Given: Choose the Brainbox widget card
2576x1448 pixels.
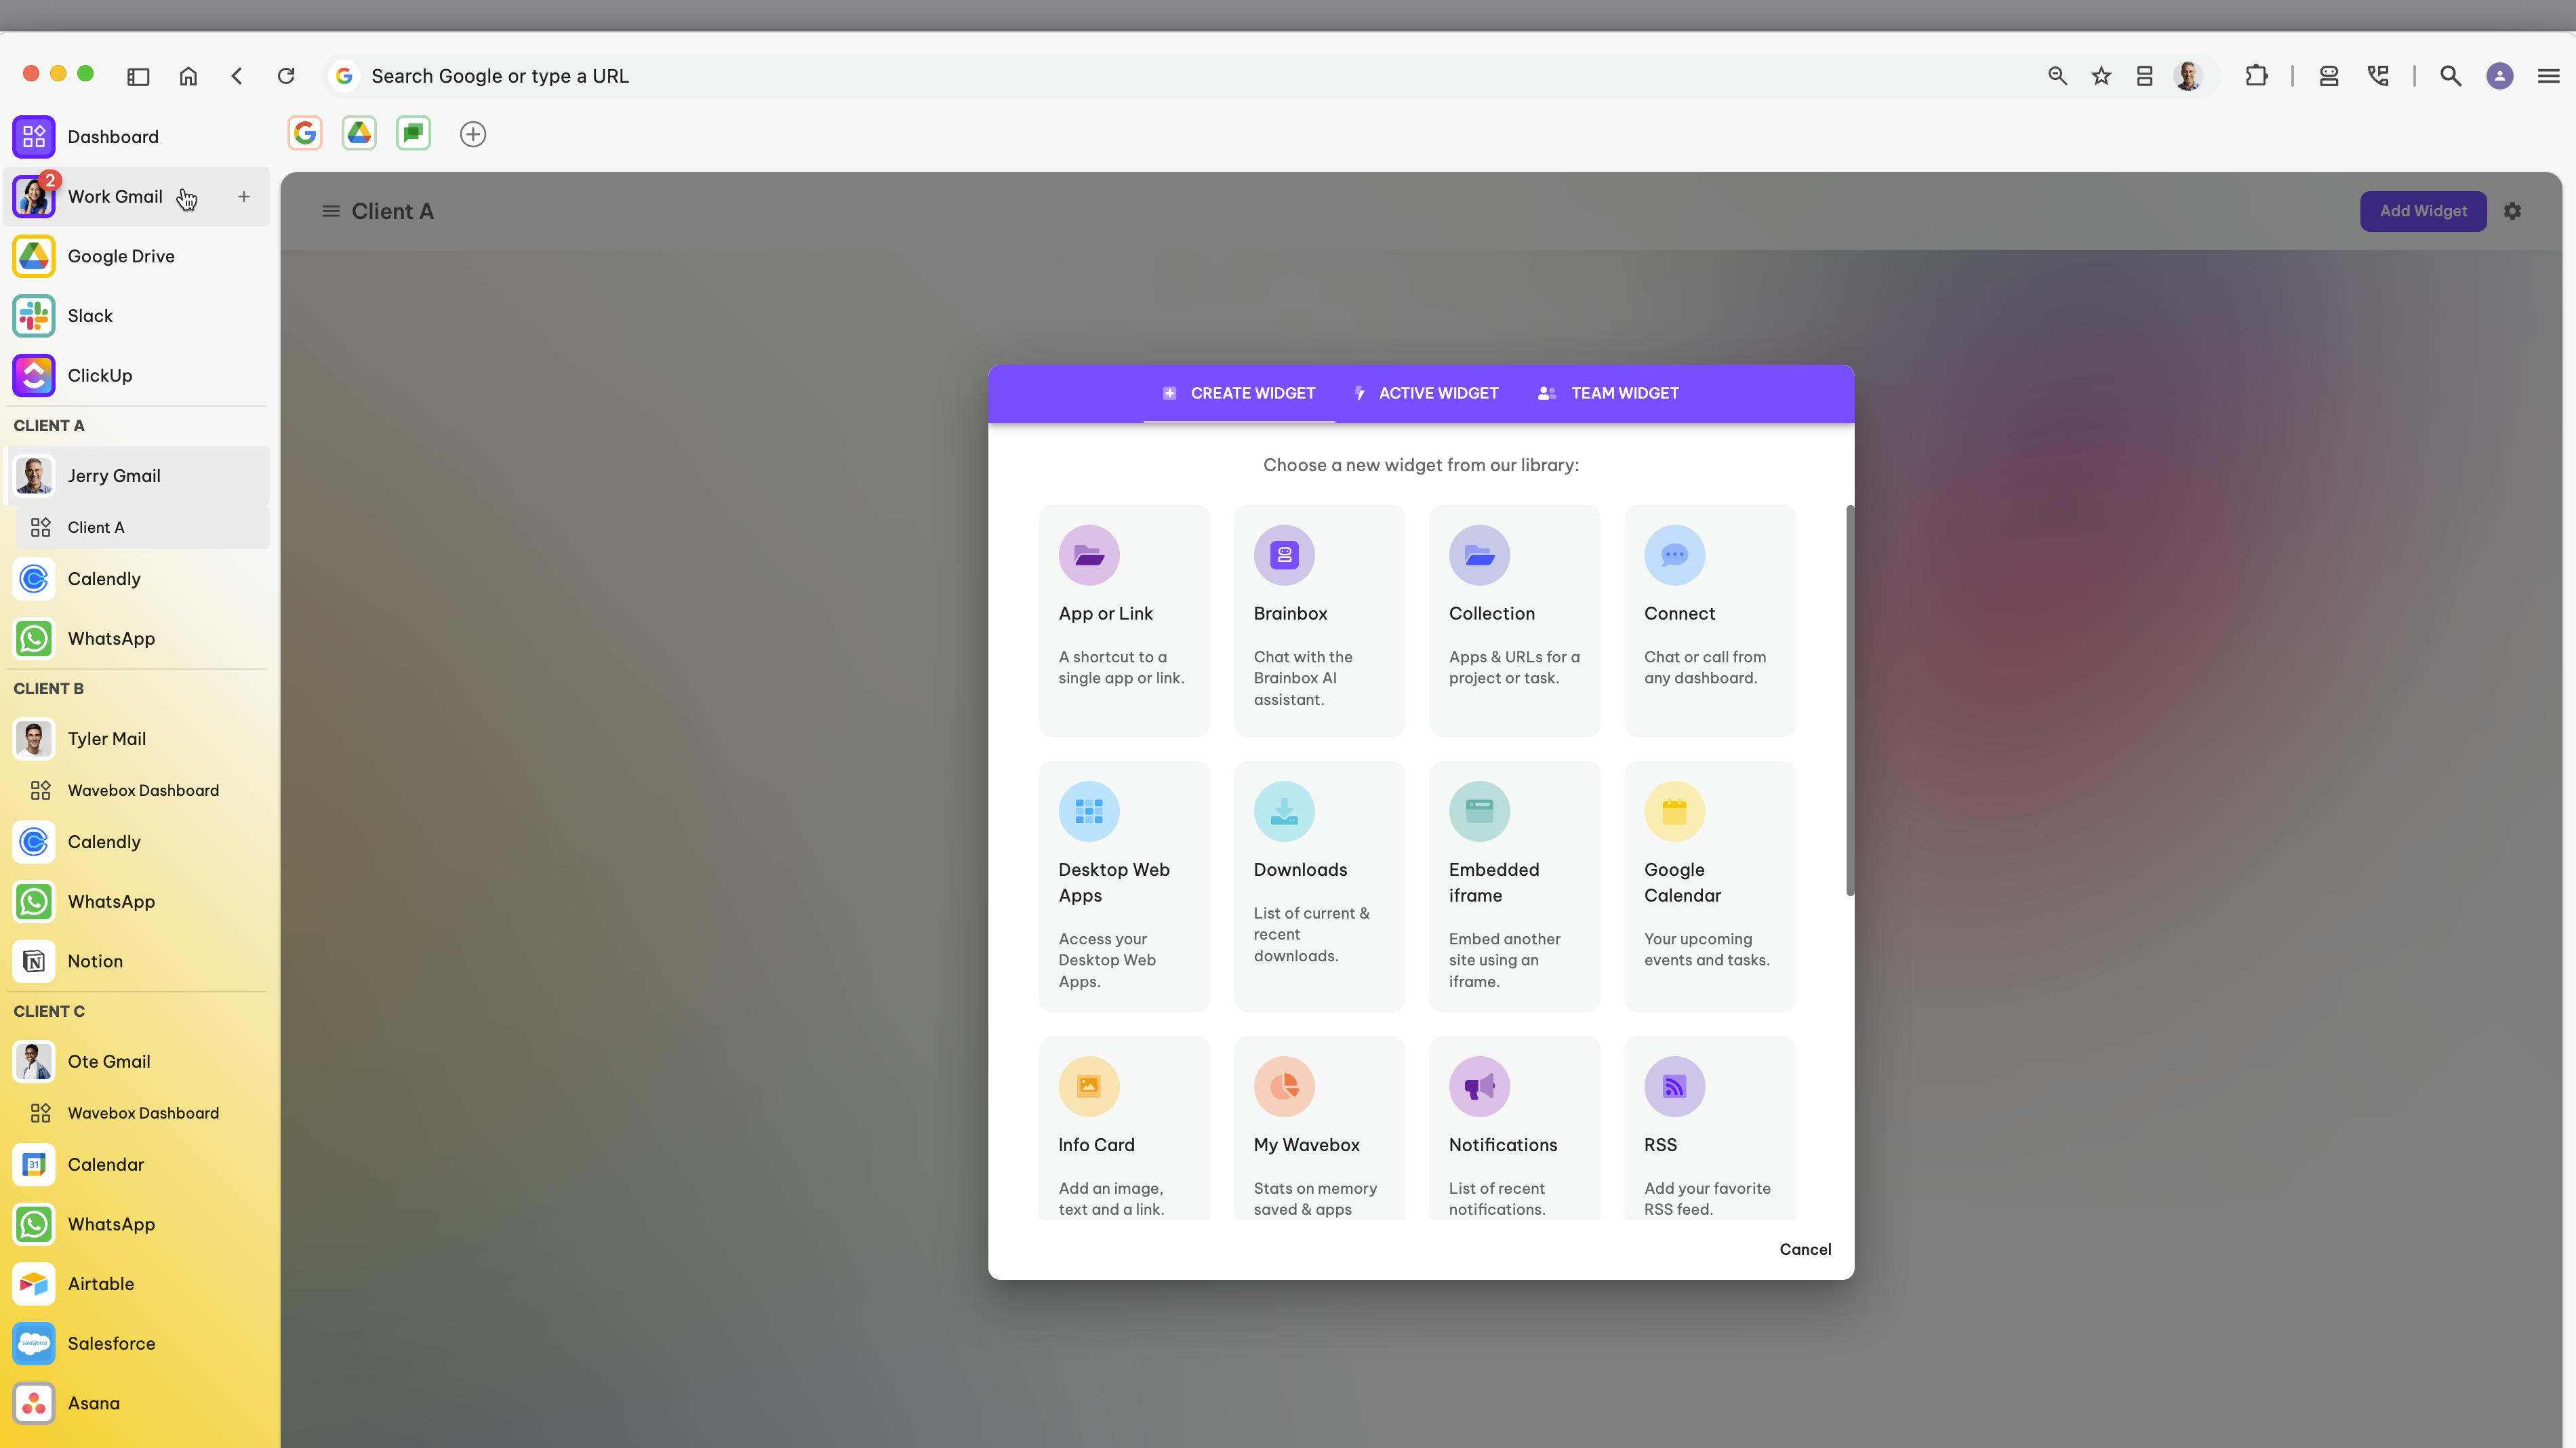Looking at the screenshot, I should [x=1319, y=620].
